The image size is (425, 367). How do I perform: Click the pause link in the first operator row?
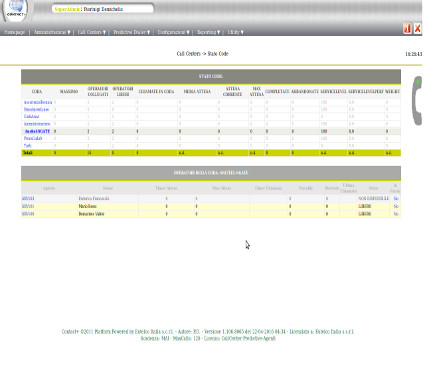396,198
